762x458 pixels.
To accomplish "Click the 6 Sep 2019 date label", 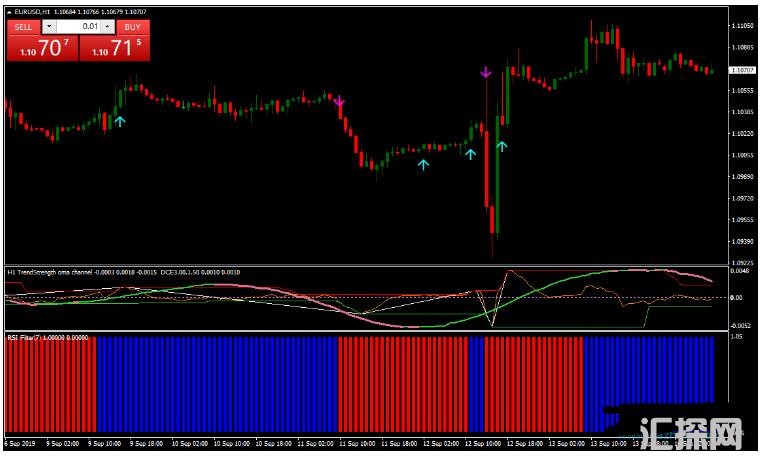I will [x=19, y=443].
